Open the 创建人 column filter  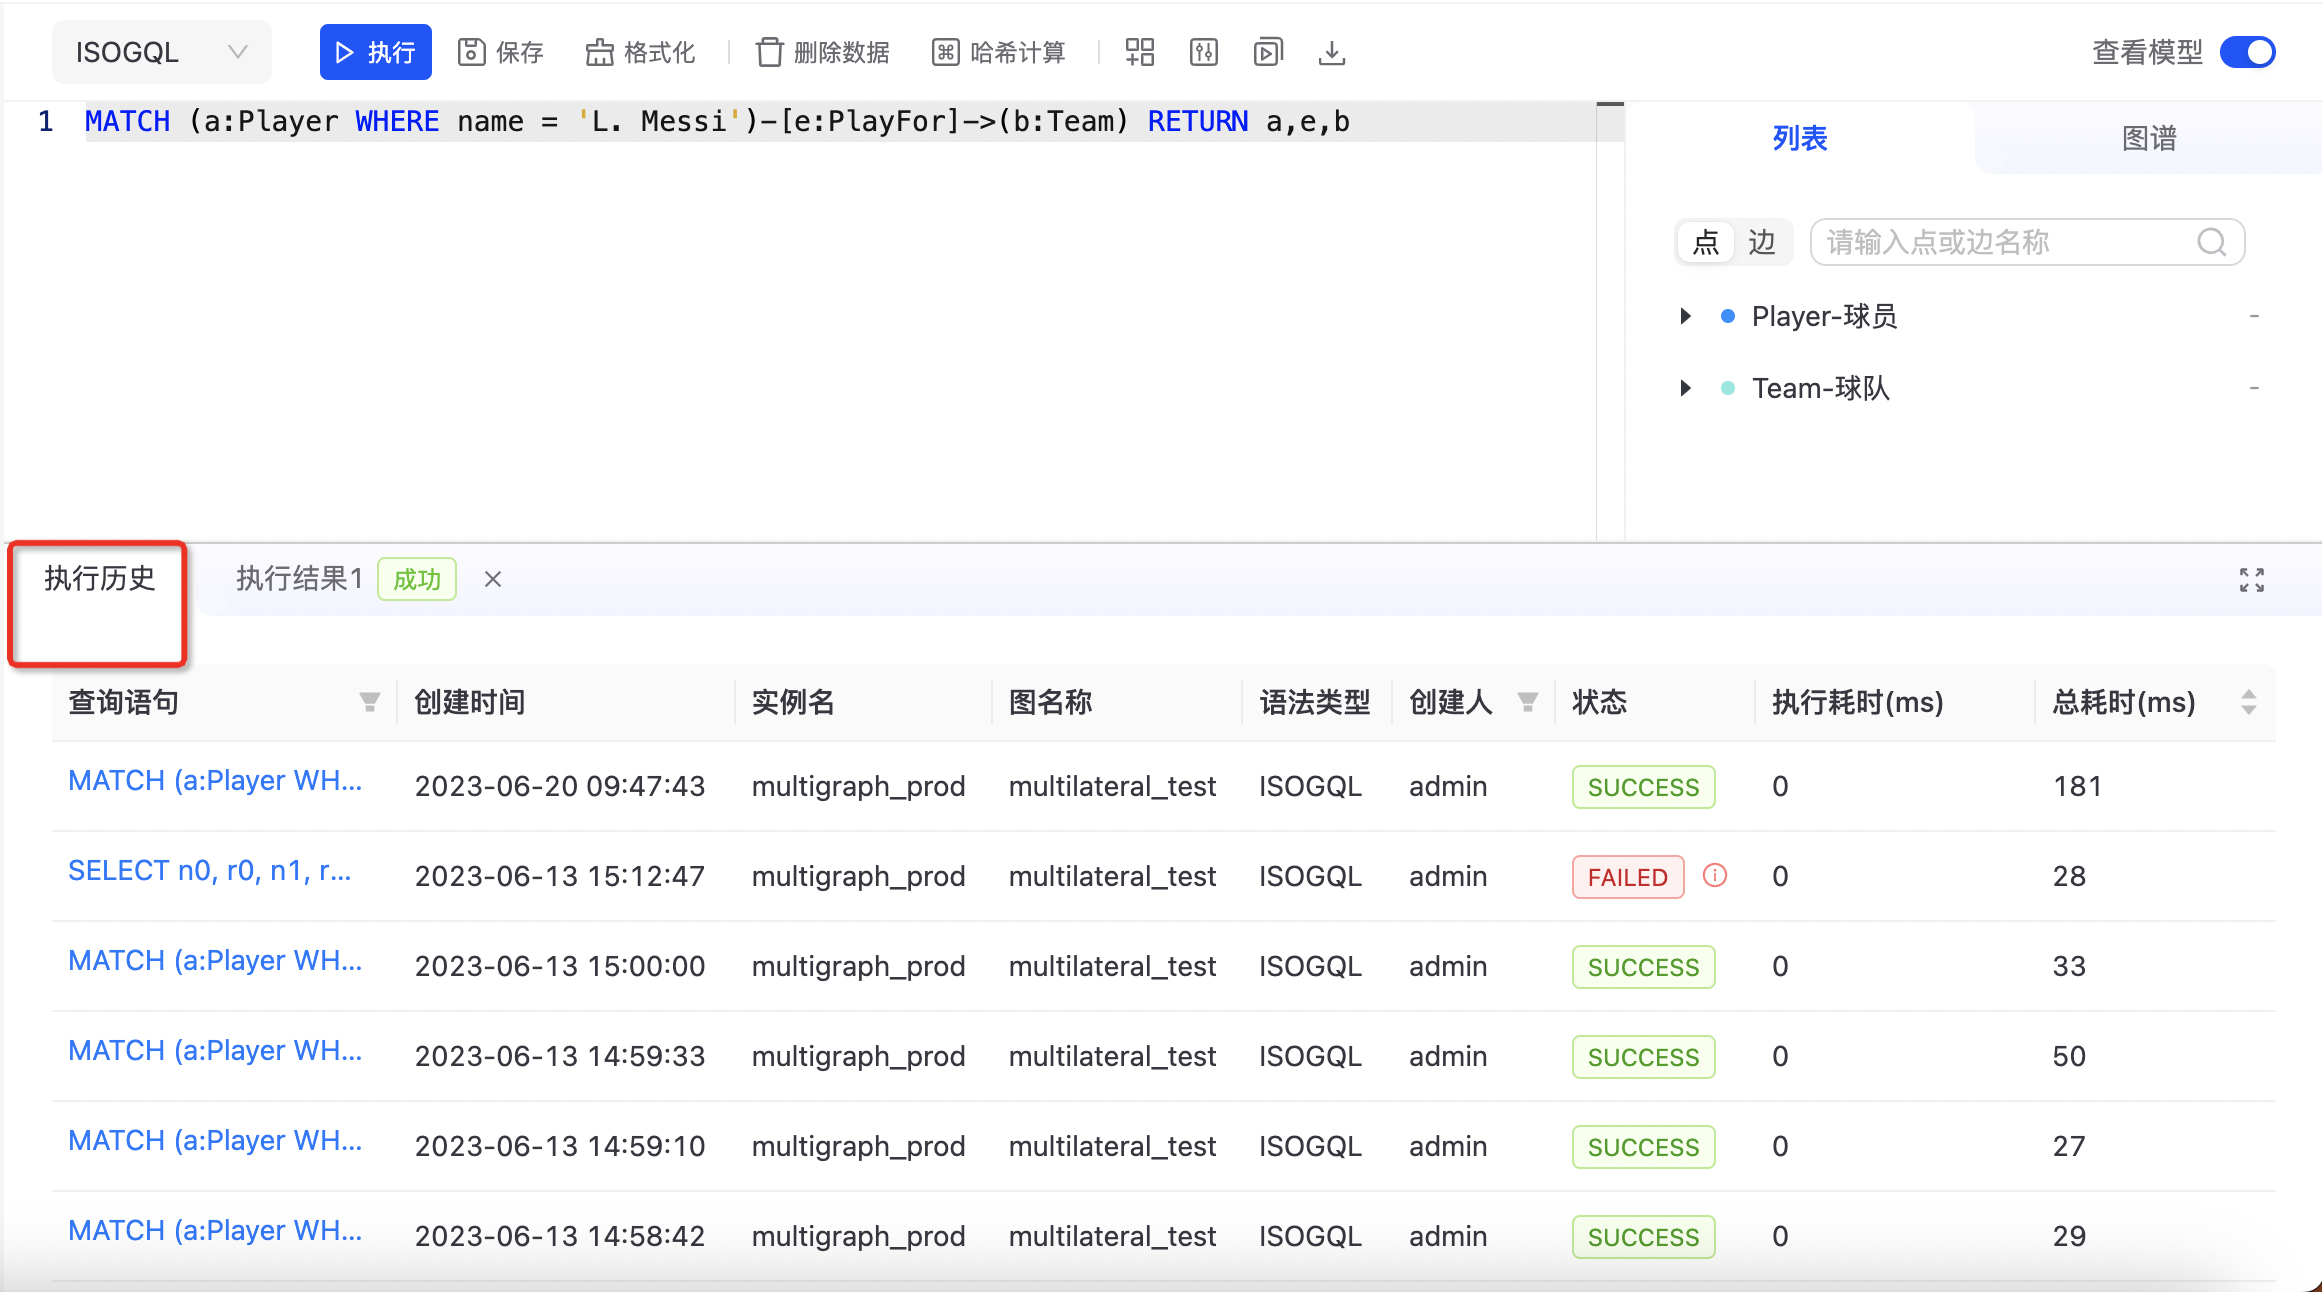click(1528, 702)
